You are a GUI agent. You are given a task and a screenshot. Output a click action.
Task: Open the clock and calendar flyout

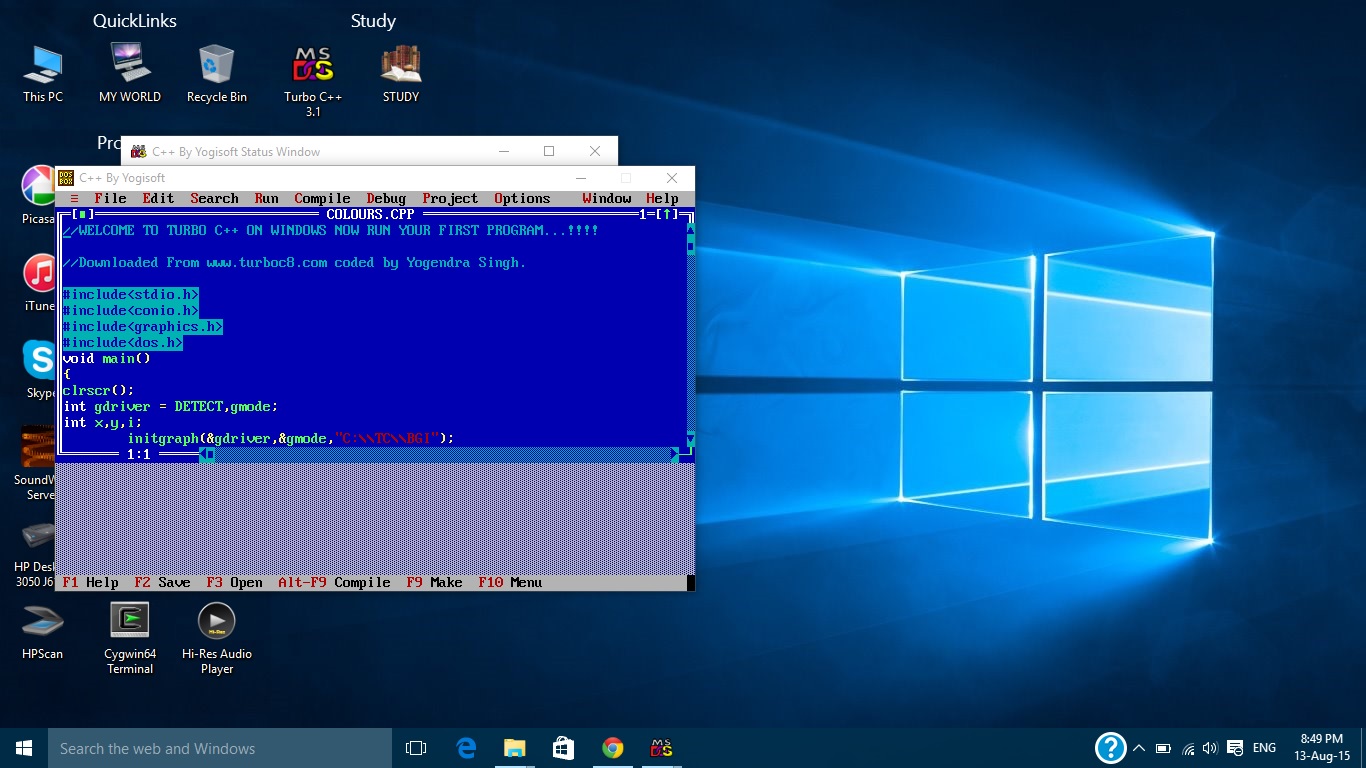tap(1321, 748)
